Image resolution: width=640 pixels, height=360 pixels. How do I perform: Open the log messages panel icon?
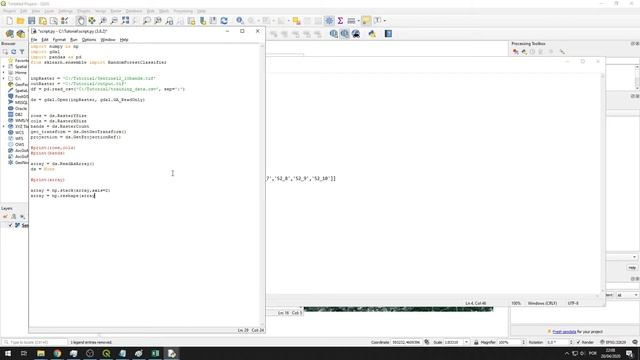pos(635,342)
